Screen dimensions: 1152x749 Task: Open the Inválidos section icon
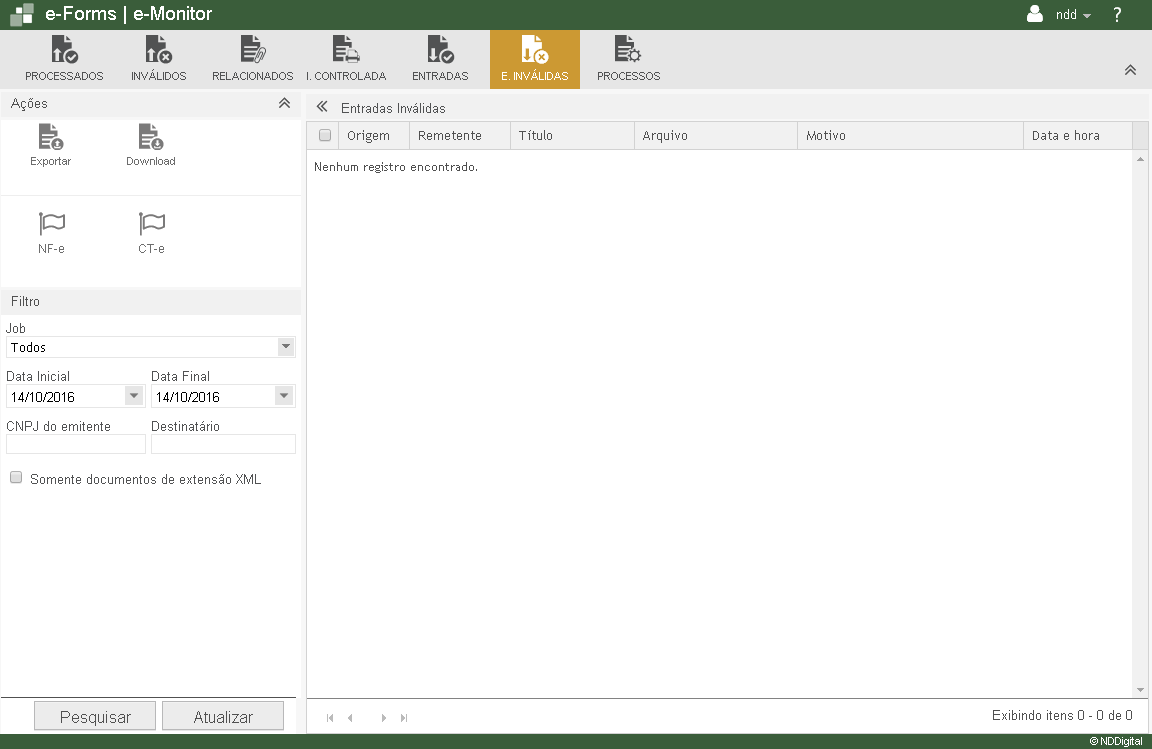(x=158, y=50)
